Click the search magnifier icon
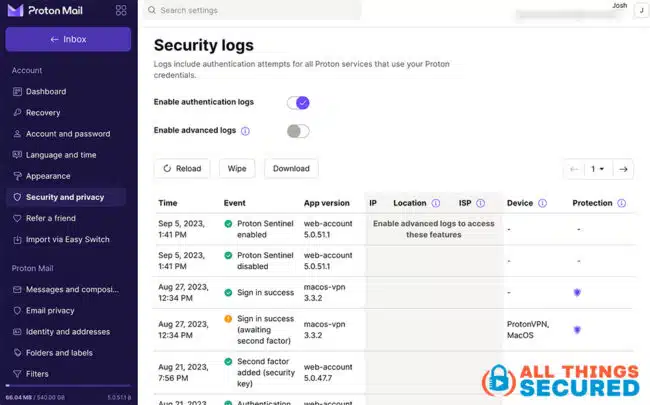 coord(152,10)
